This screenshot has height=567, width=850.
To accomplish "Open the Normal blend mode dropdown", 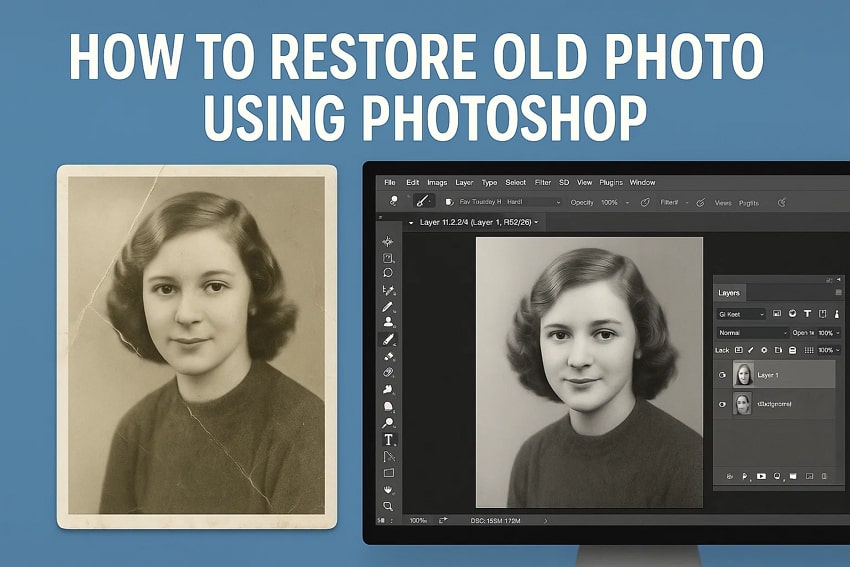I will coord(752,332).
